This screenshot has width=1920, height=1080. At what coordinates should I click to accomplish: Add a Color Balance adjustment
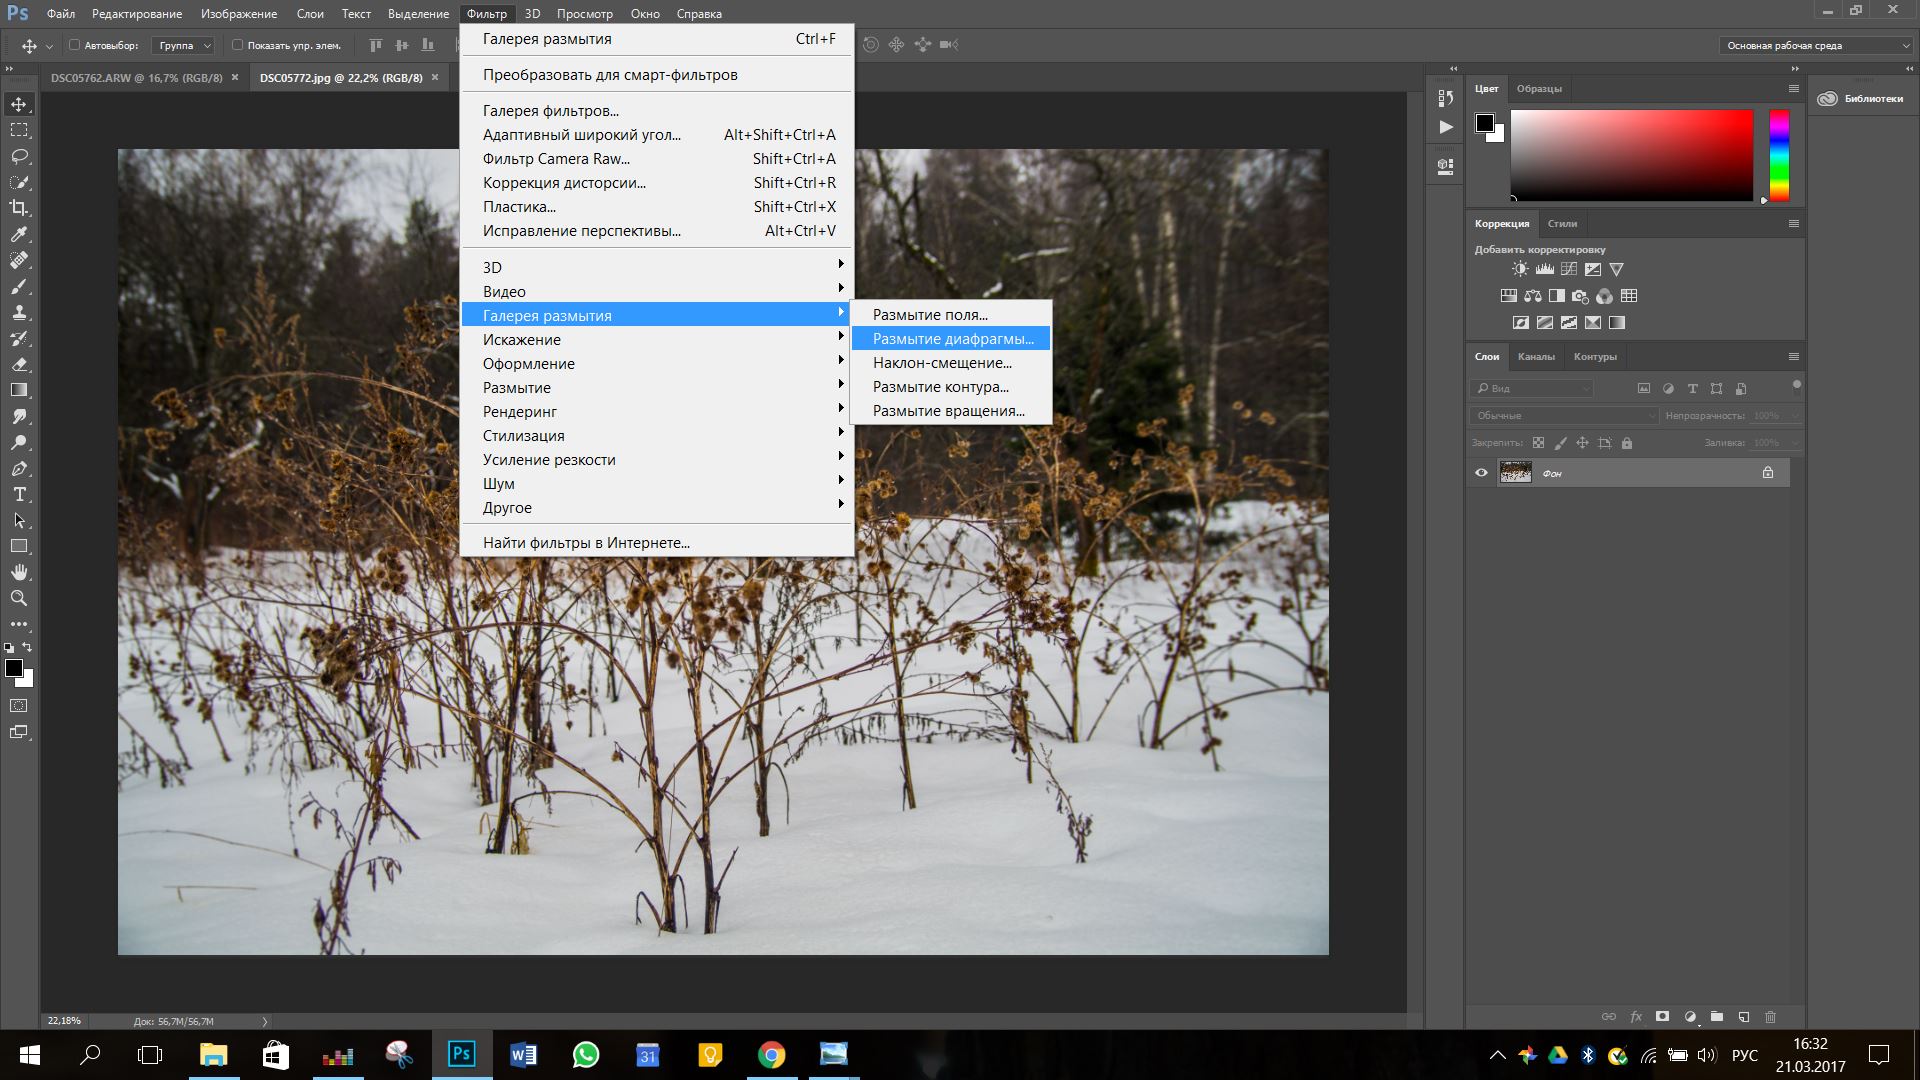pos(1533,296)
